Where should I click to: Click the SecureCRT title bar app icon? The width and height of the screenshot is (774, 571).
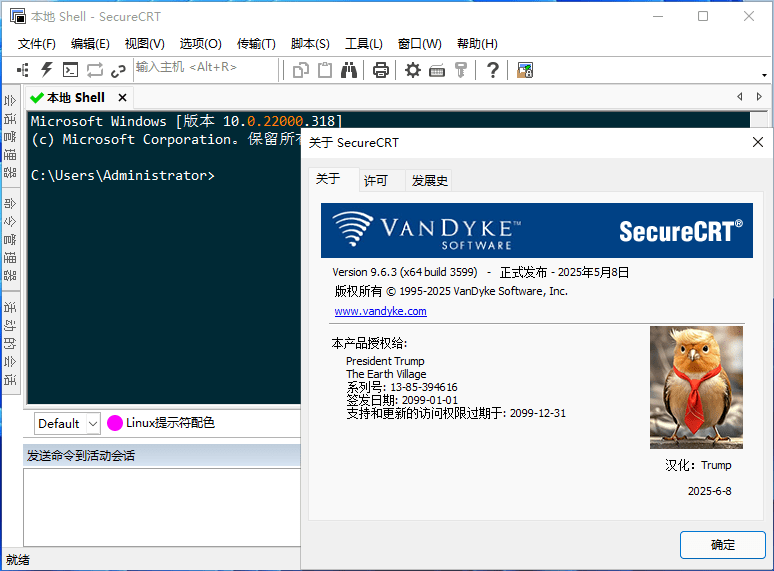click(18, 16)
